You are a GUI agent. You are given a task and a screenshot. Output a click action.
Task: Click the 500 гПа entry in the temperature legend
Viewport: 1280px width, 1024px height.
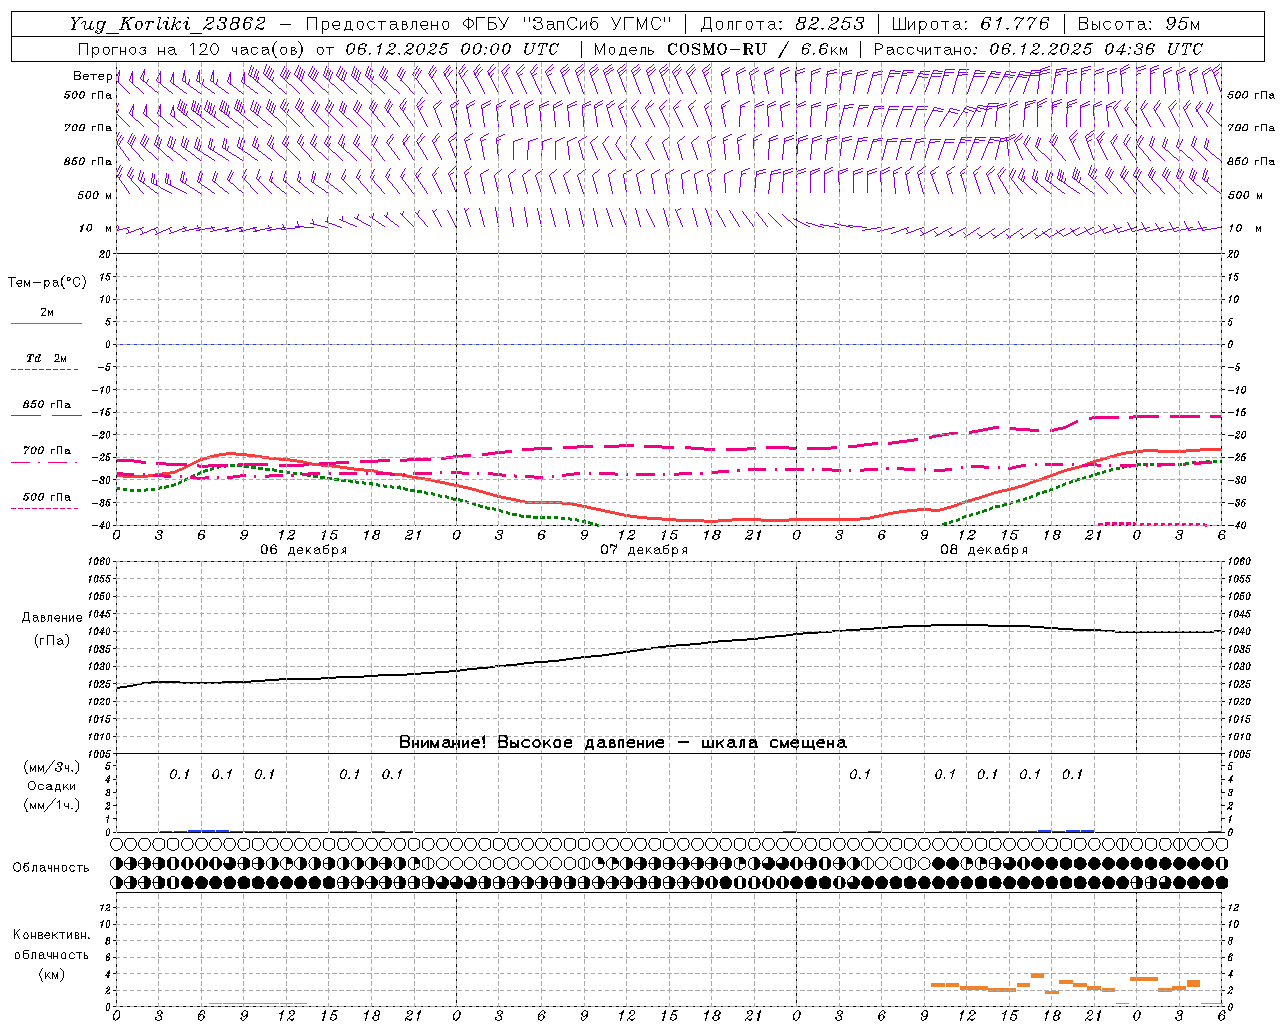pos(47,497)
